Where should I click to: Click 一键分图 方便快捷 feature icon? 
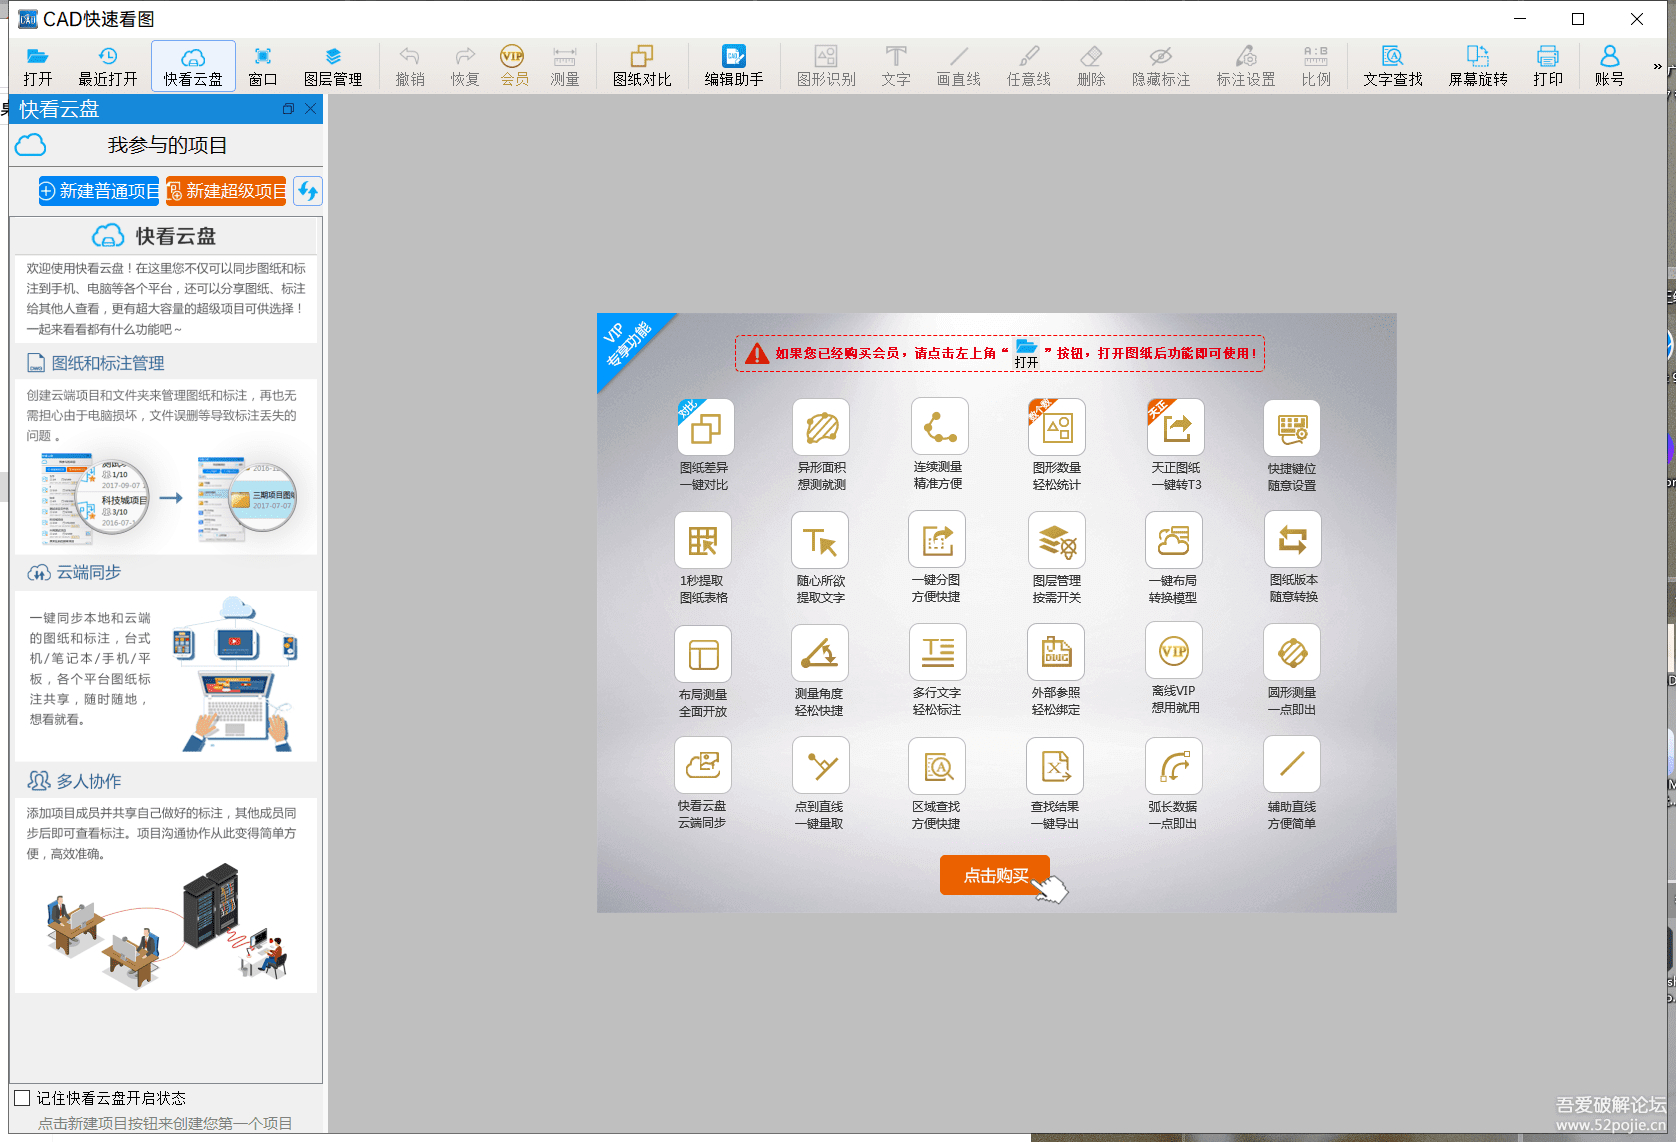(937, 540)
